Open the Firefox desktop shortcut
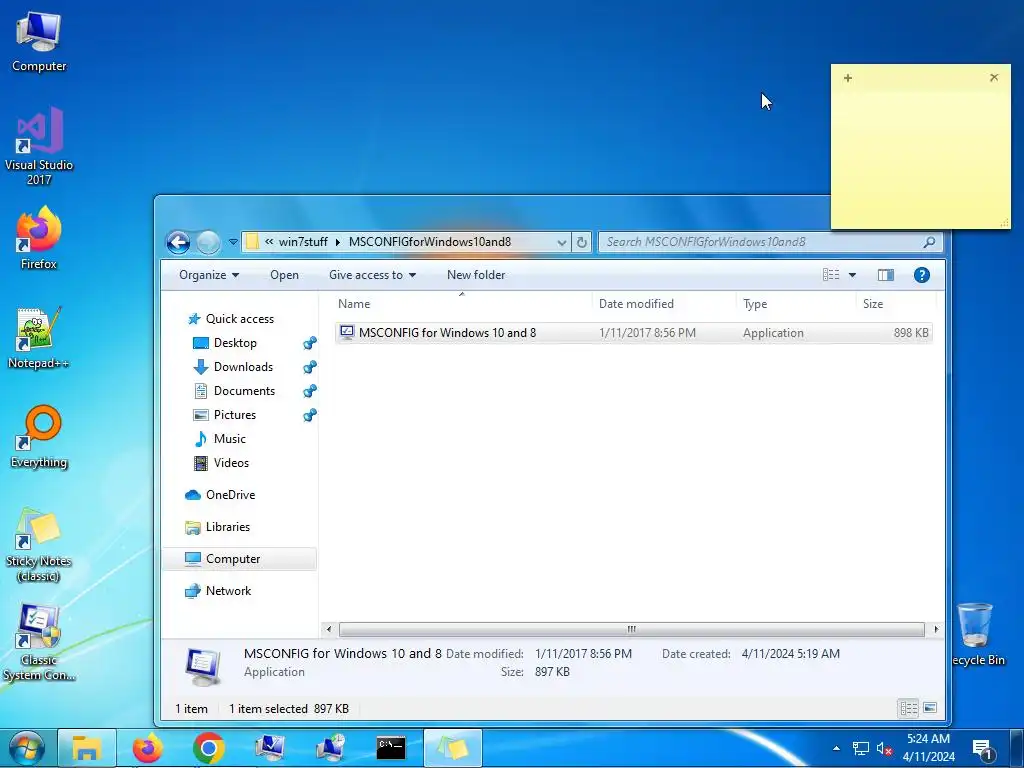1024x768 pixels. (39, 238)
